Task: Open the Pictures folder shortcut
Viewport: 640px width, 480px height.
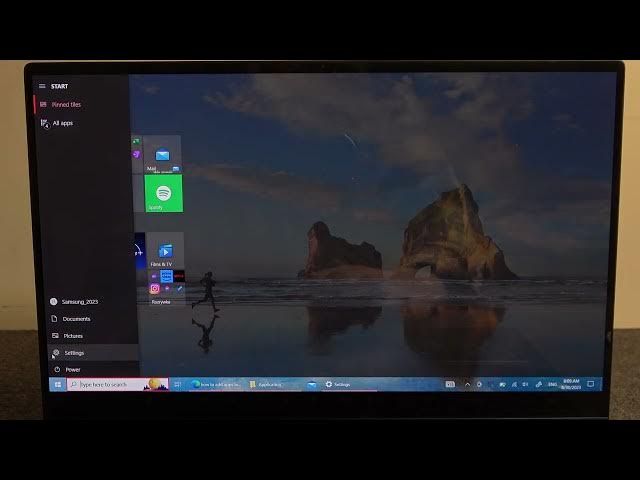Action: pyautogui.click(x=73, y=336)
